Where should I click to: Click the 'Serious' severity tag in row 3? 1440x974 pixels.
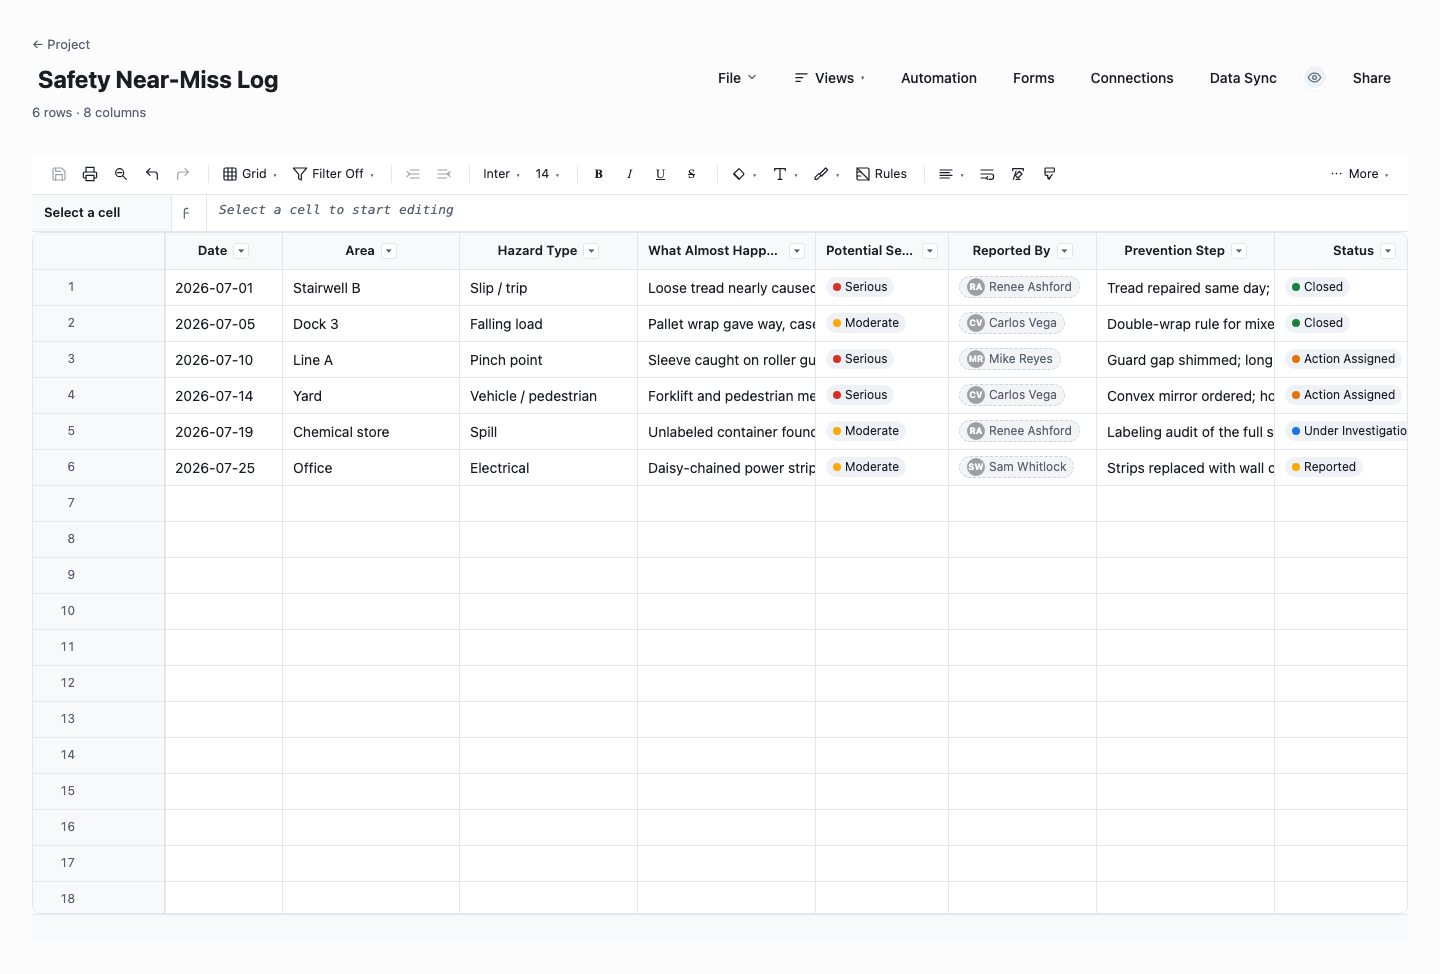(860, 359)
